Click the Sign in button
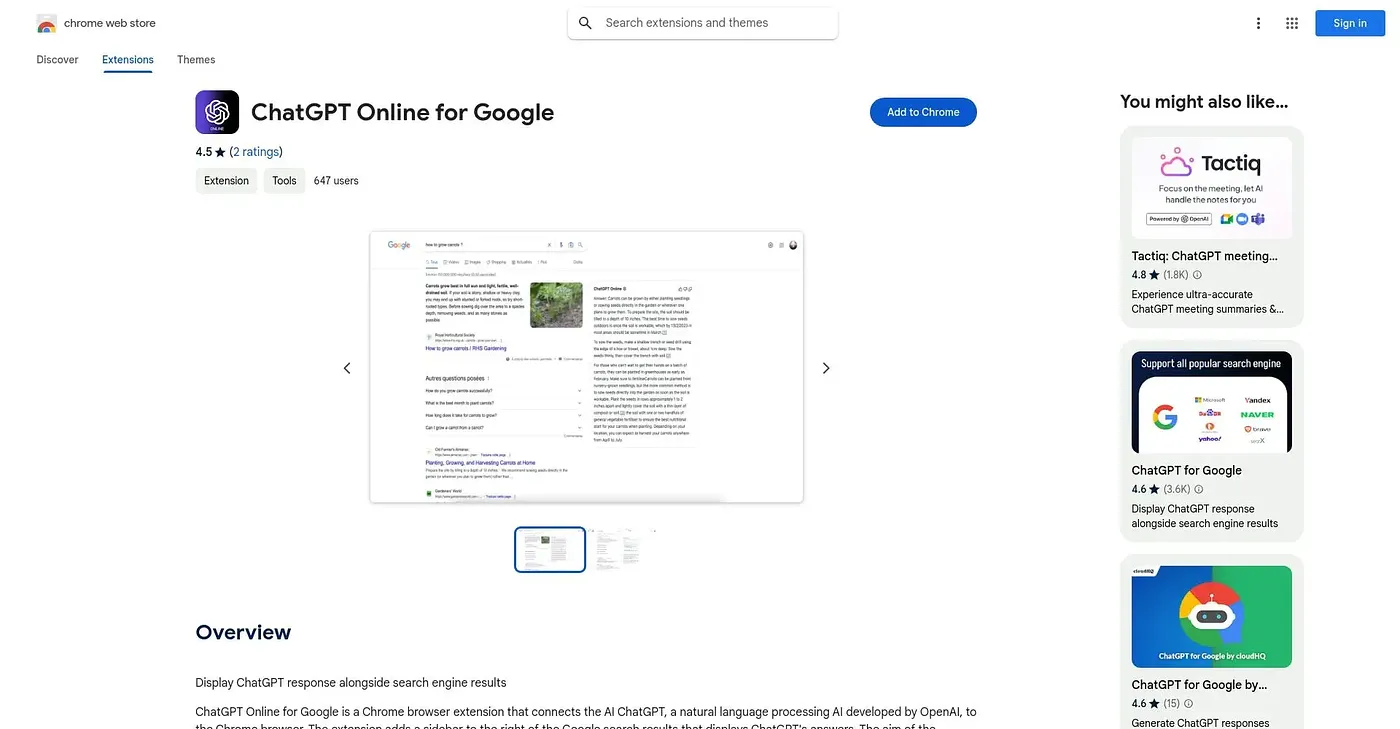Viewport: 1400px width, 729px height. (1350, 23)
